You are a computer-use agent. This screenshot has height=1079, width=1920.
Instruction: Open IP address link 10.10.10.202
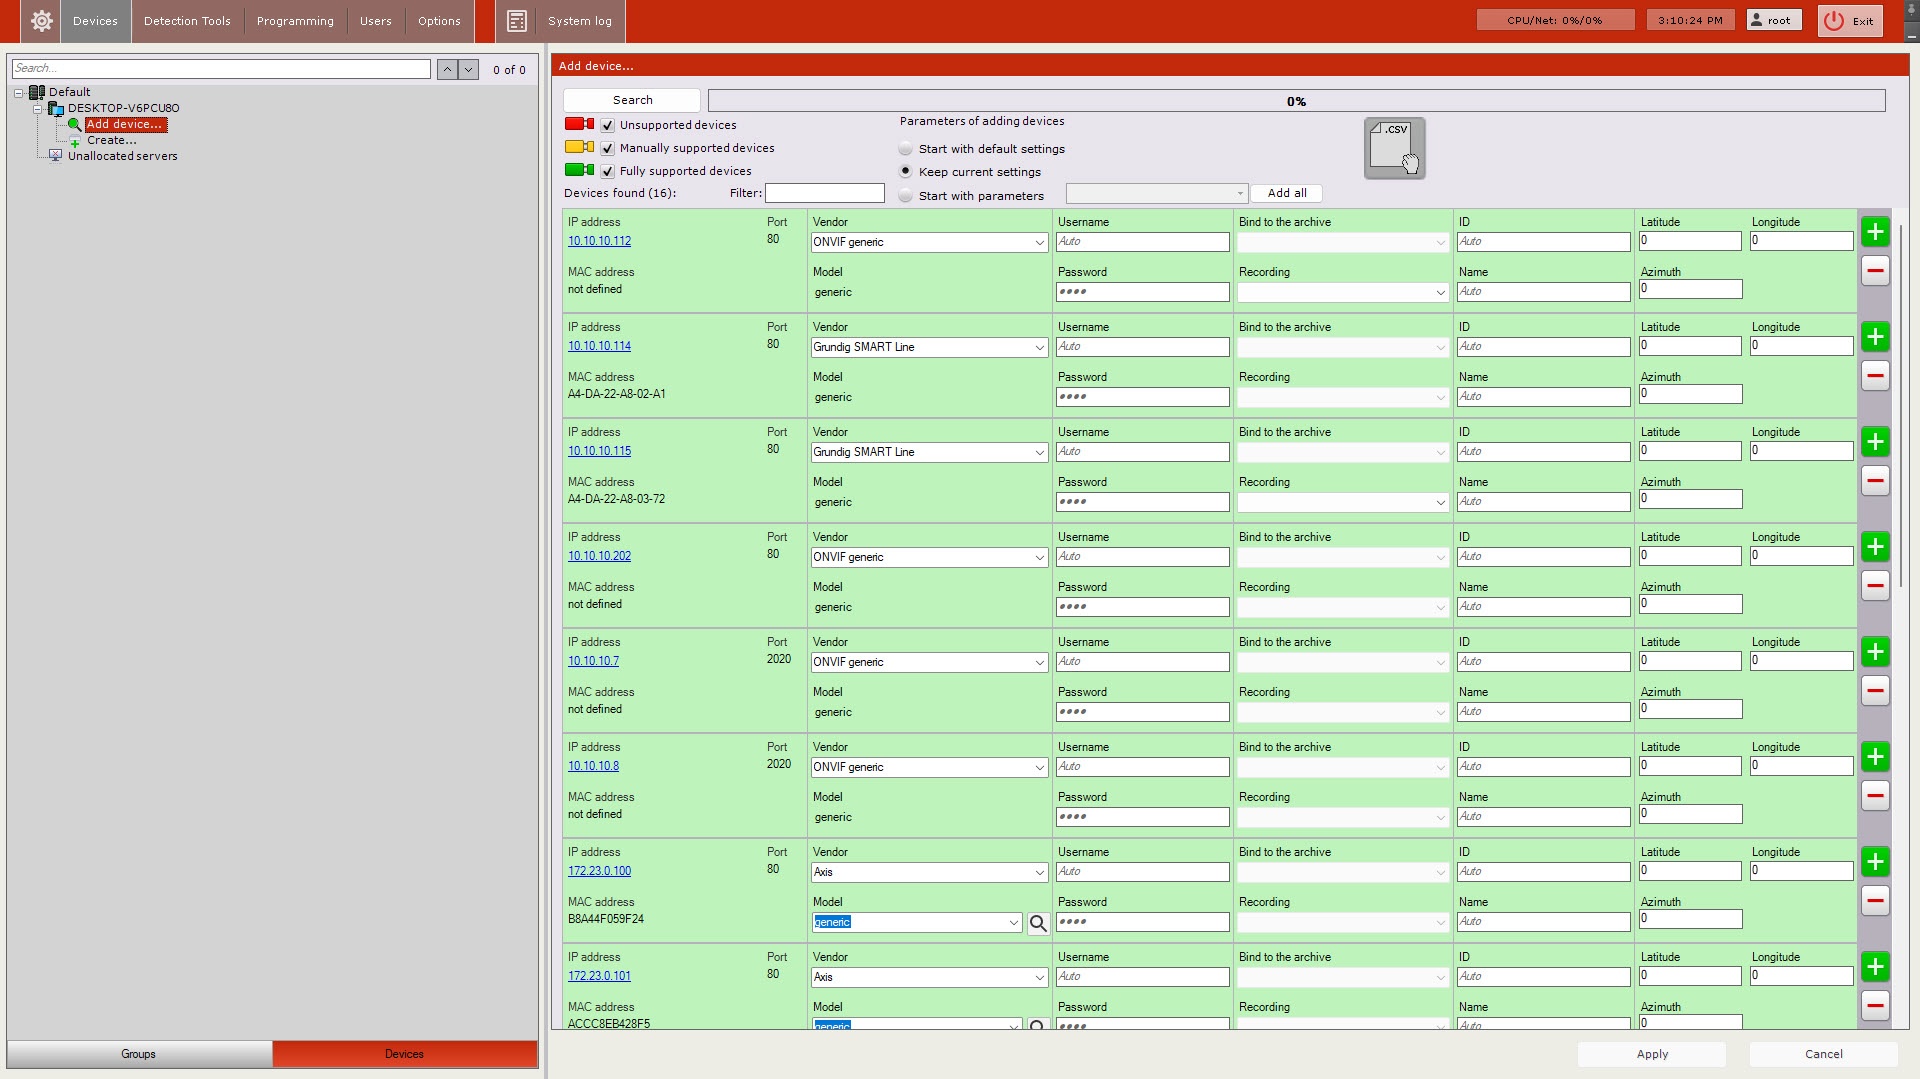pyautogui.click(x=599, y=556)
